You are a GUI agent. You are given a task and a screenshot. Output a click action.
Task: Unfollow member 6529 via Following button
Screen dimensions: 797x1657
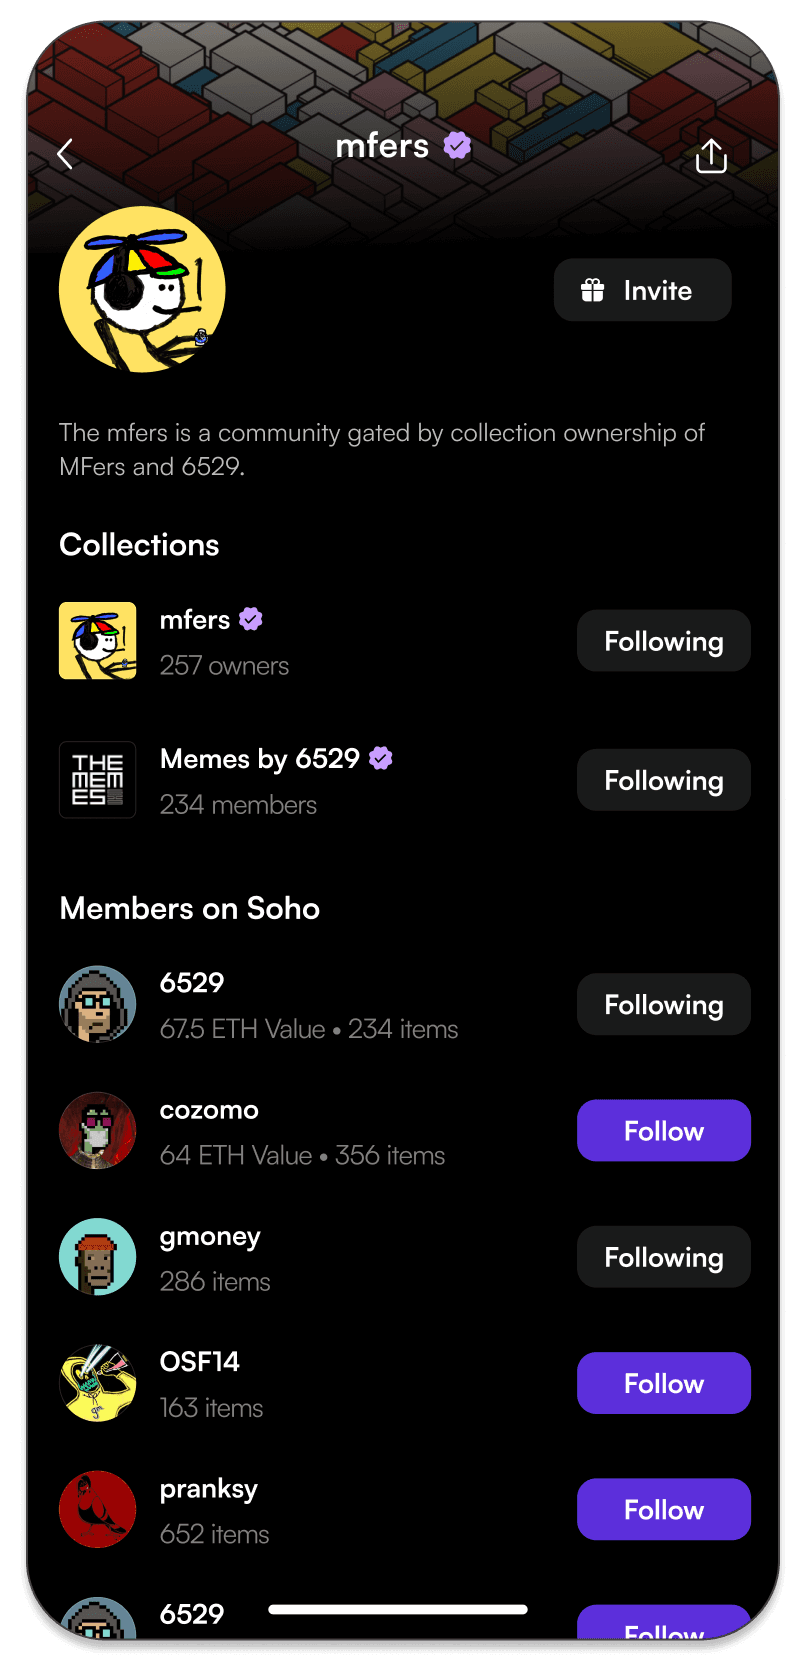pyautogui.click(x=663, y=1004)
